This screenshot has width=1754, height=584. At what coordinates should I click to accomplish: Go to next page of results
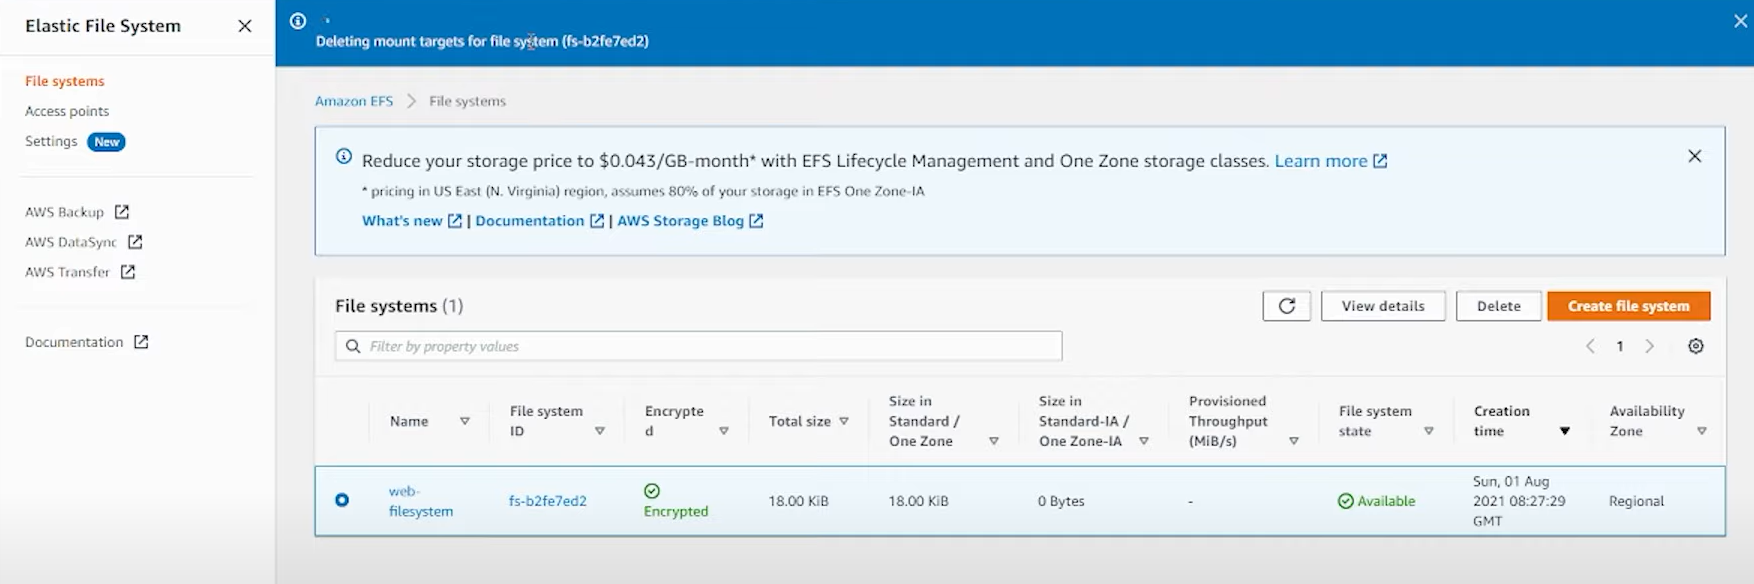(x=1650, y=346)
